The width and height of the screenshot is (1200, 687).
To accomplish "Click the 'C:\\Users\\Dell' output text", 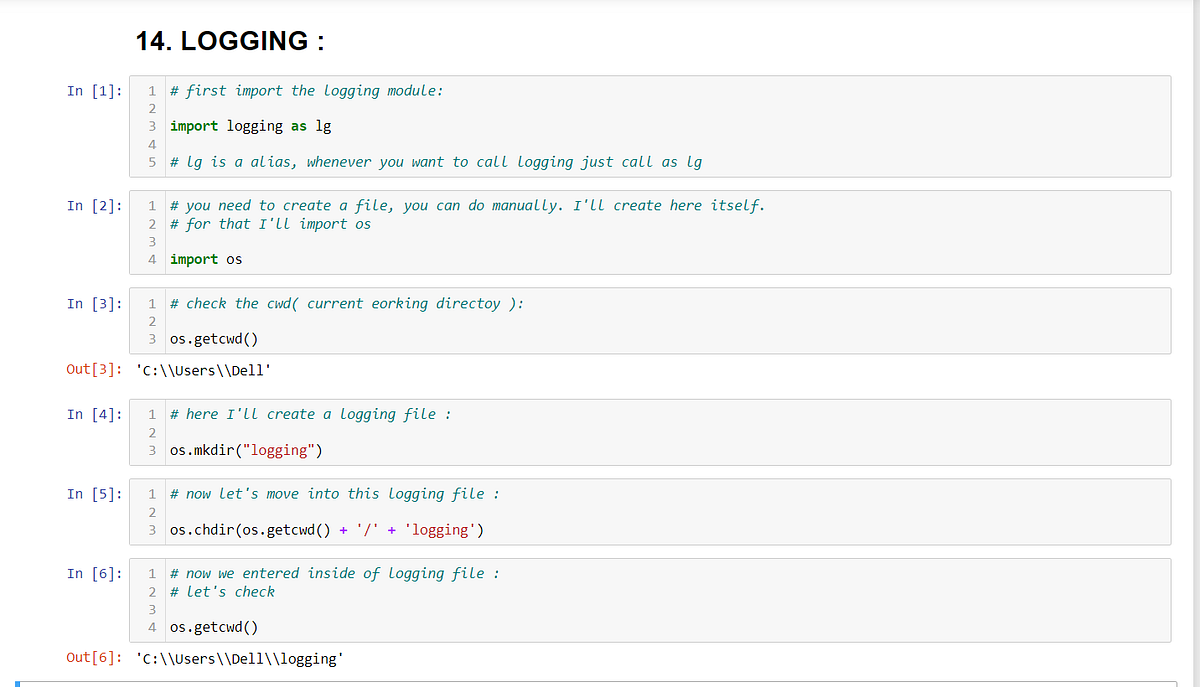I will click(204, 370).
